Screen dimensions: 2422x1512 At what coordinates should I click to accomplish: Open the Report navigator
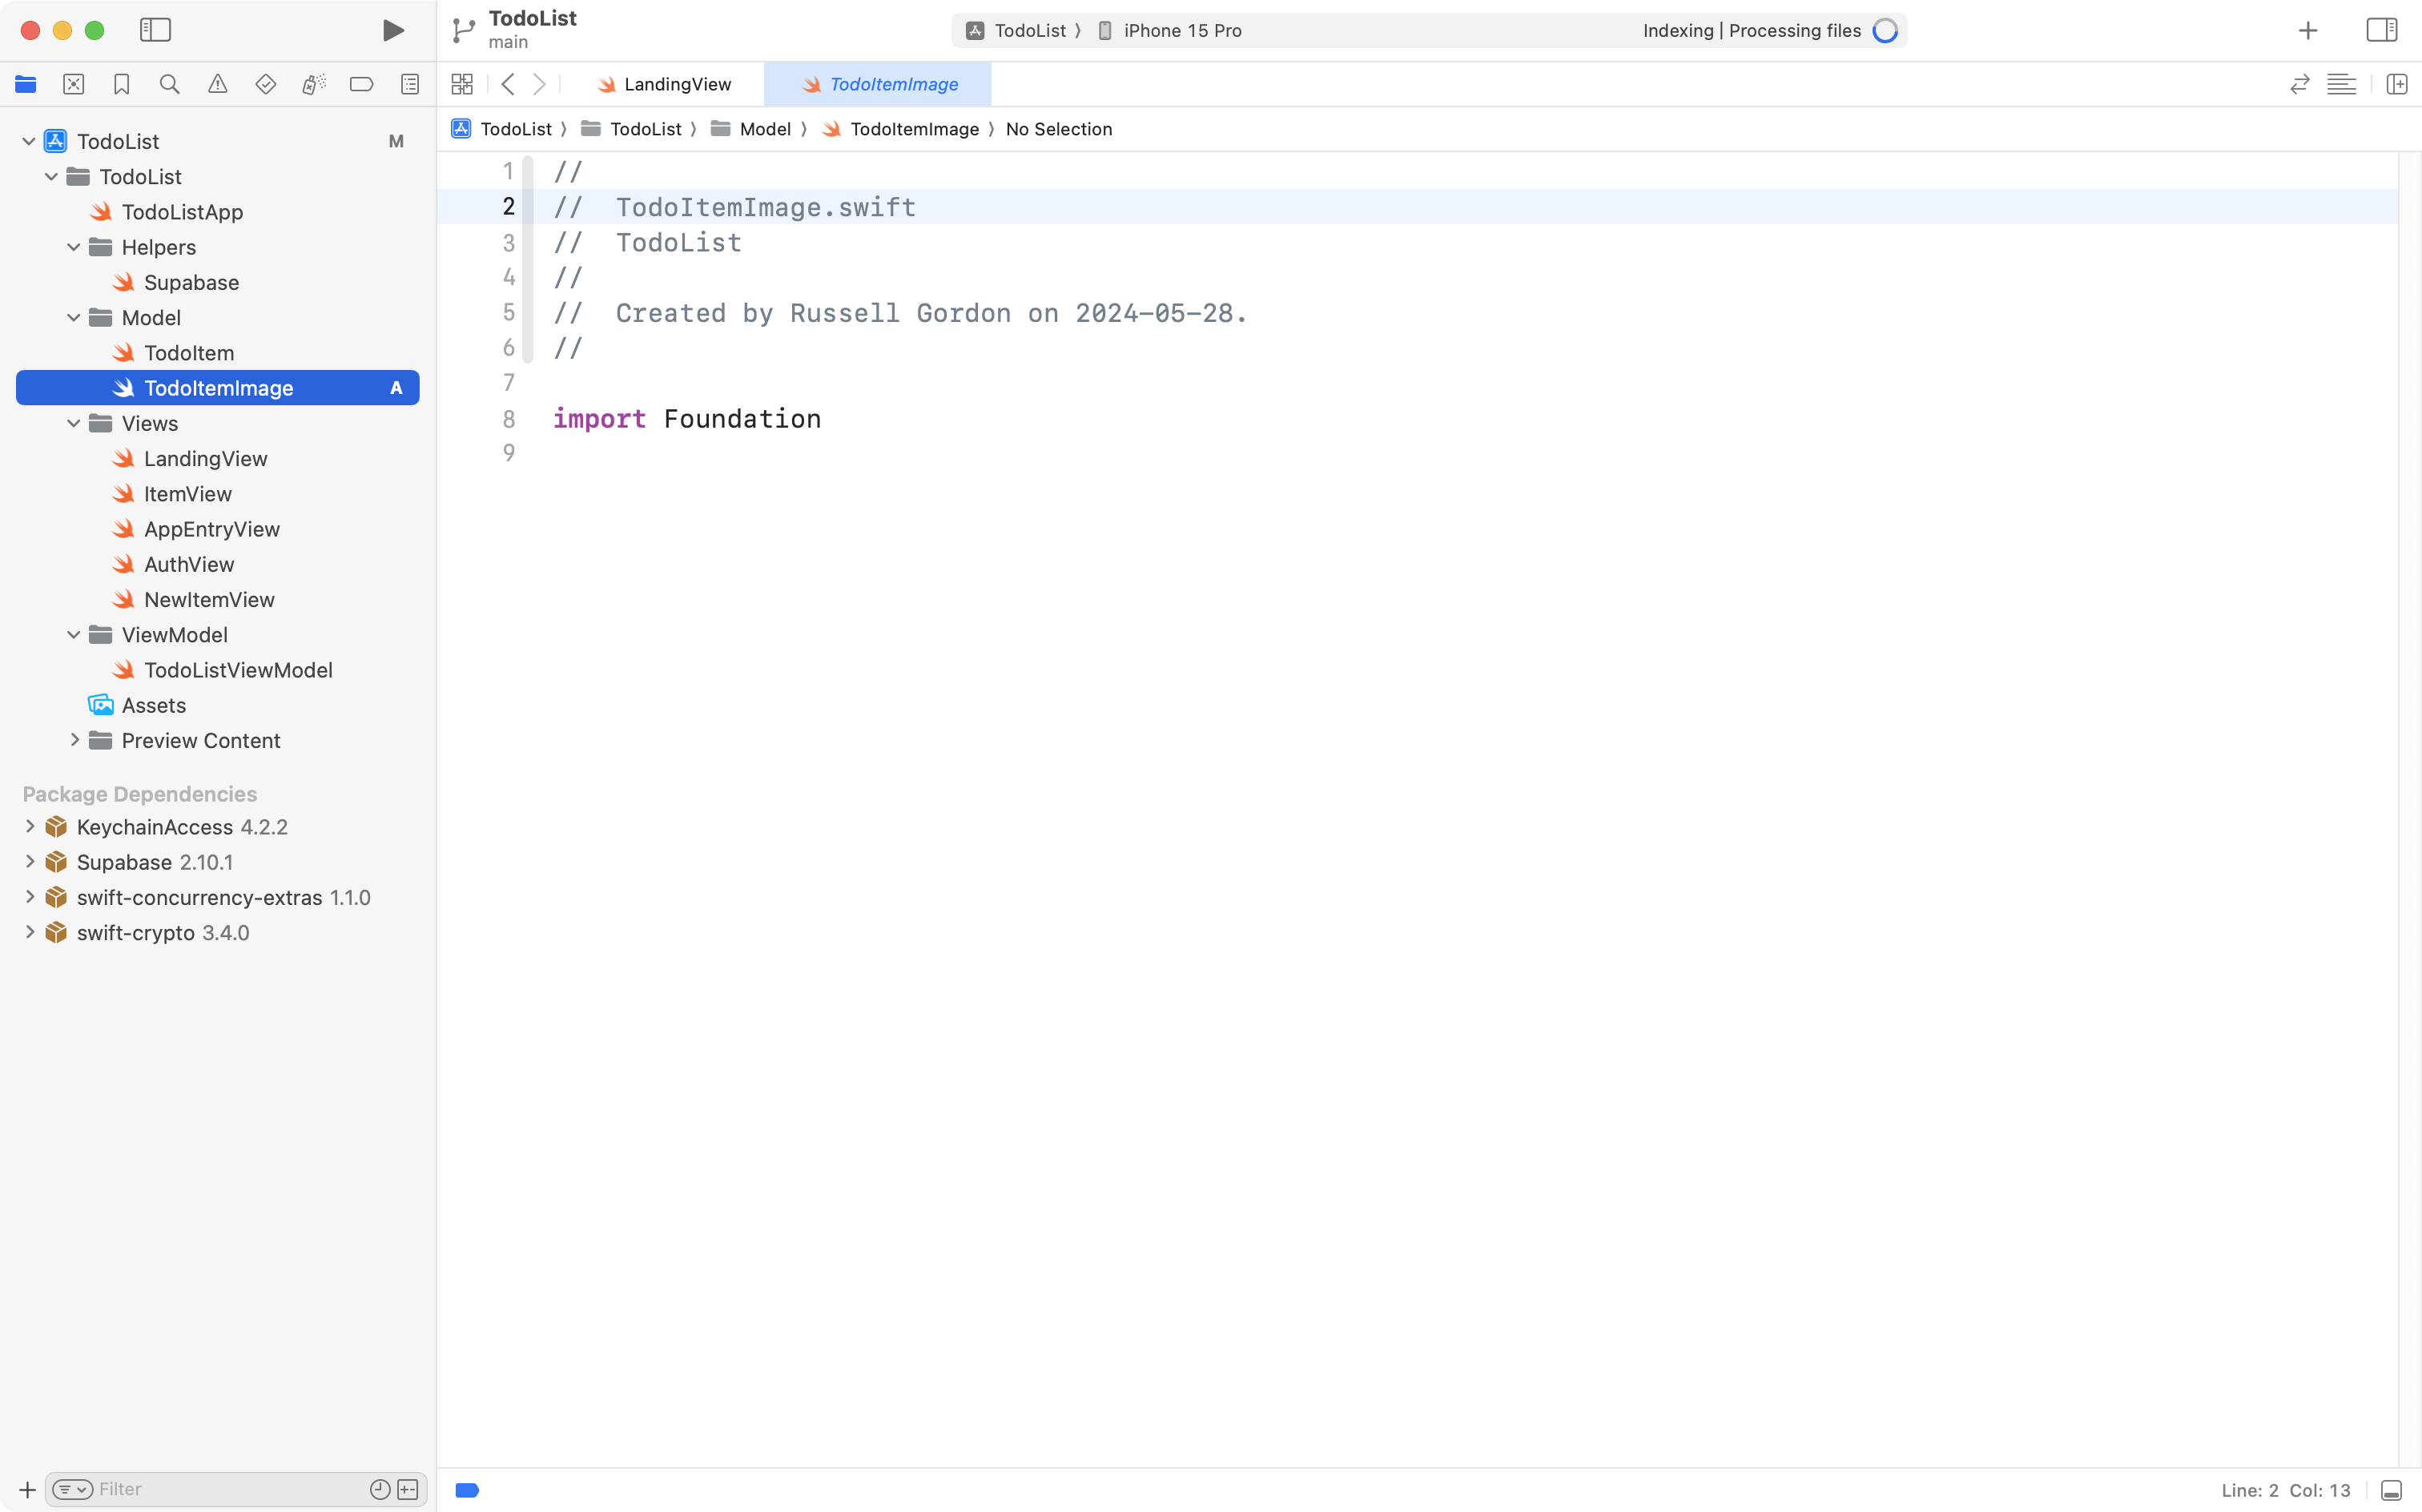click(x=410, y=84)
